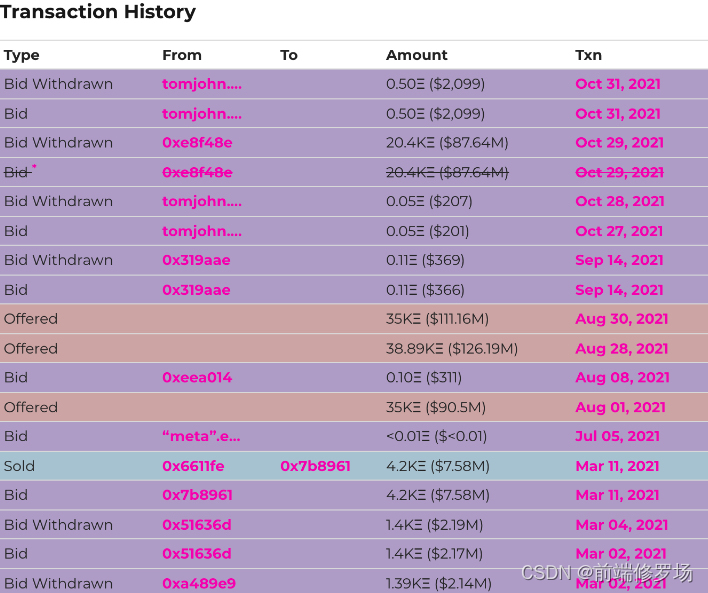The height and width of the screenshot is (593, 708).
Task: Click the Mar 04, 2021 transaction date
Action: (621, 525)
